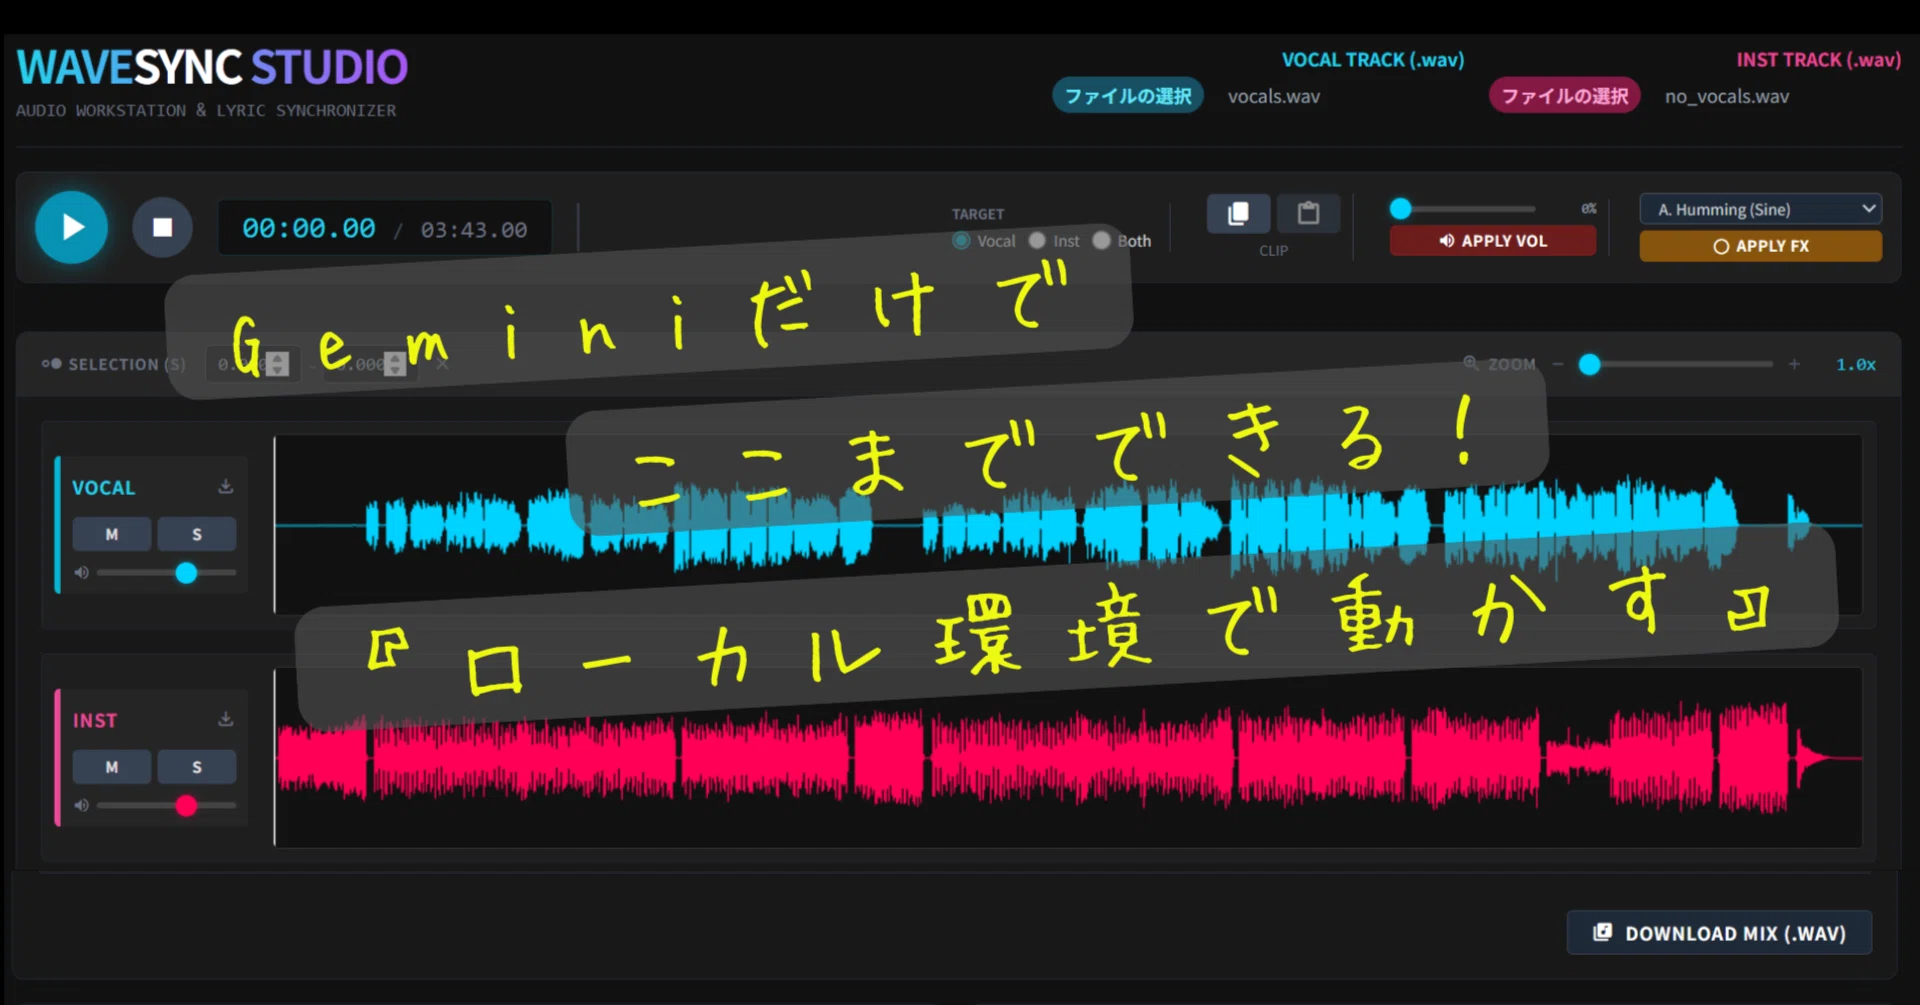Click the VOCAL waveform display

tap(1068, 525)
